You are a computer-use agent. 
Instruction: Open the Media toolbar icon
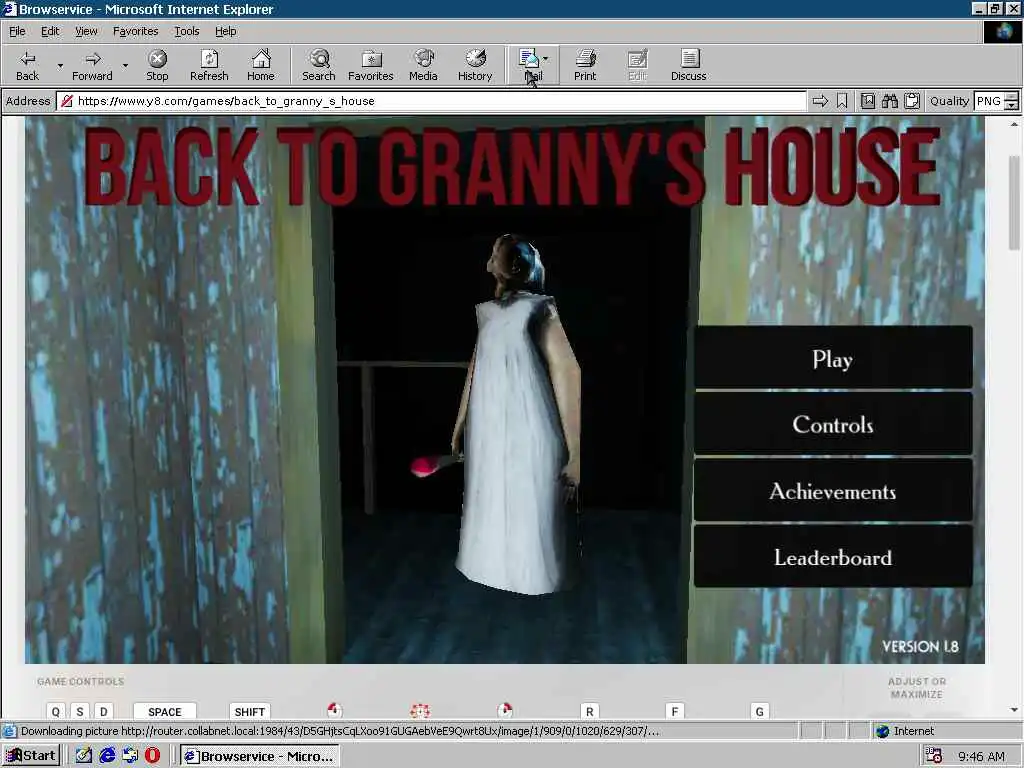[x=423, y=59]
